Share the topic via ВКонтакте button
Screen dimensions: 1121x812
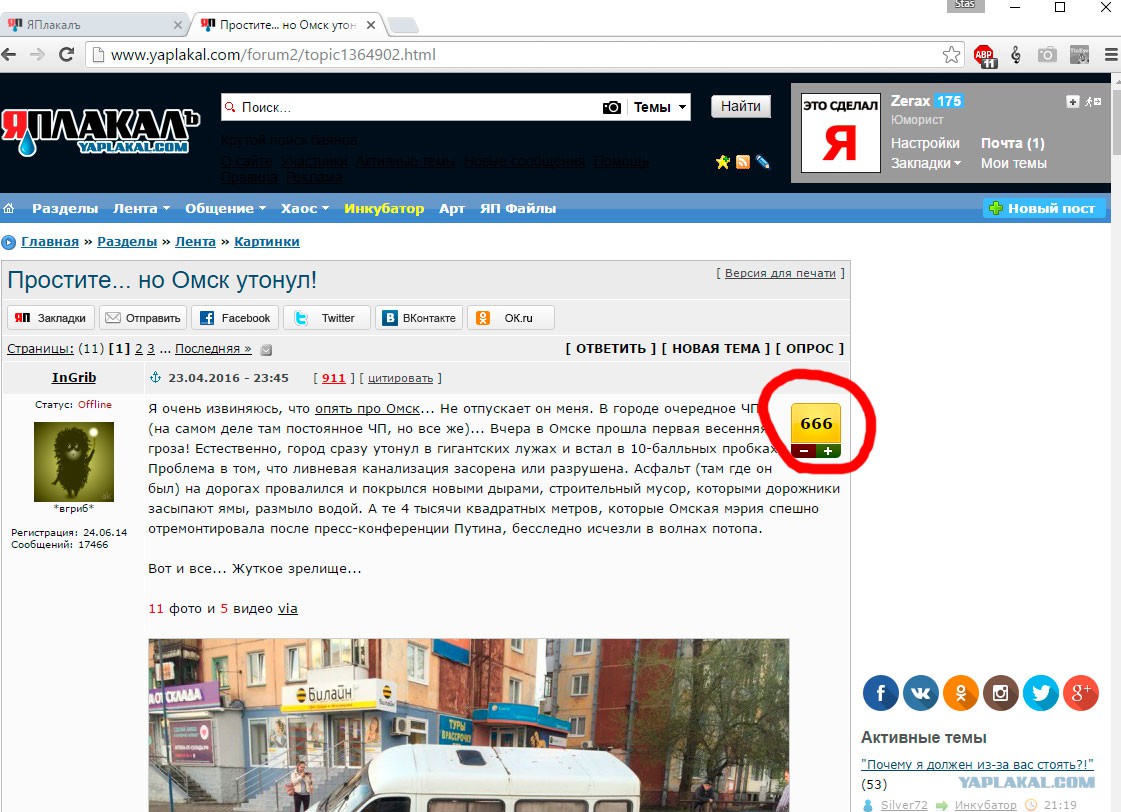pos(418,318)
